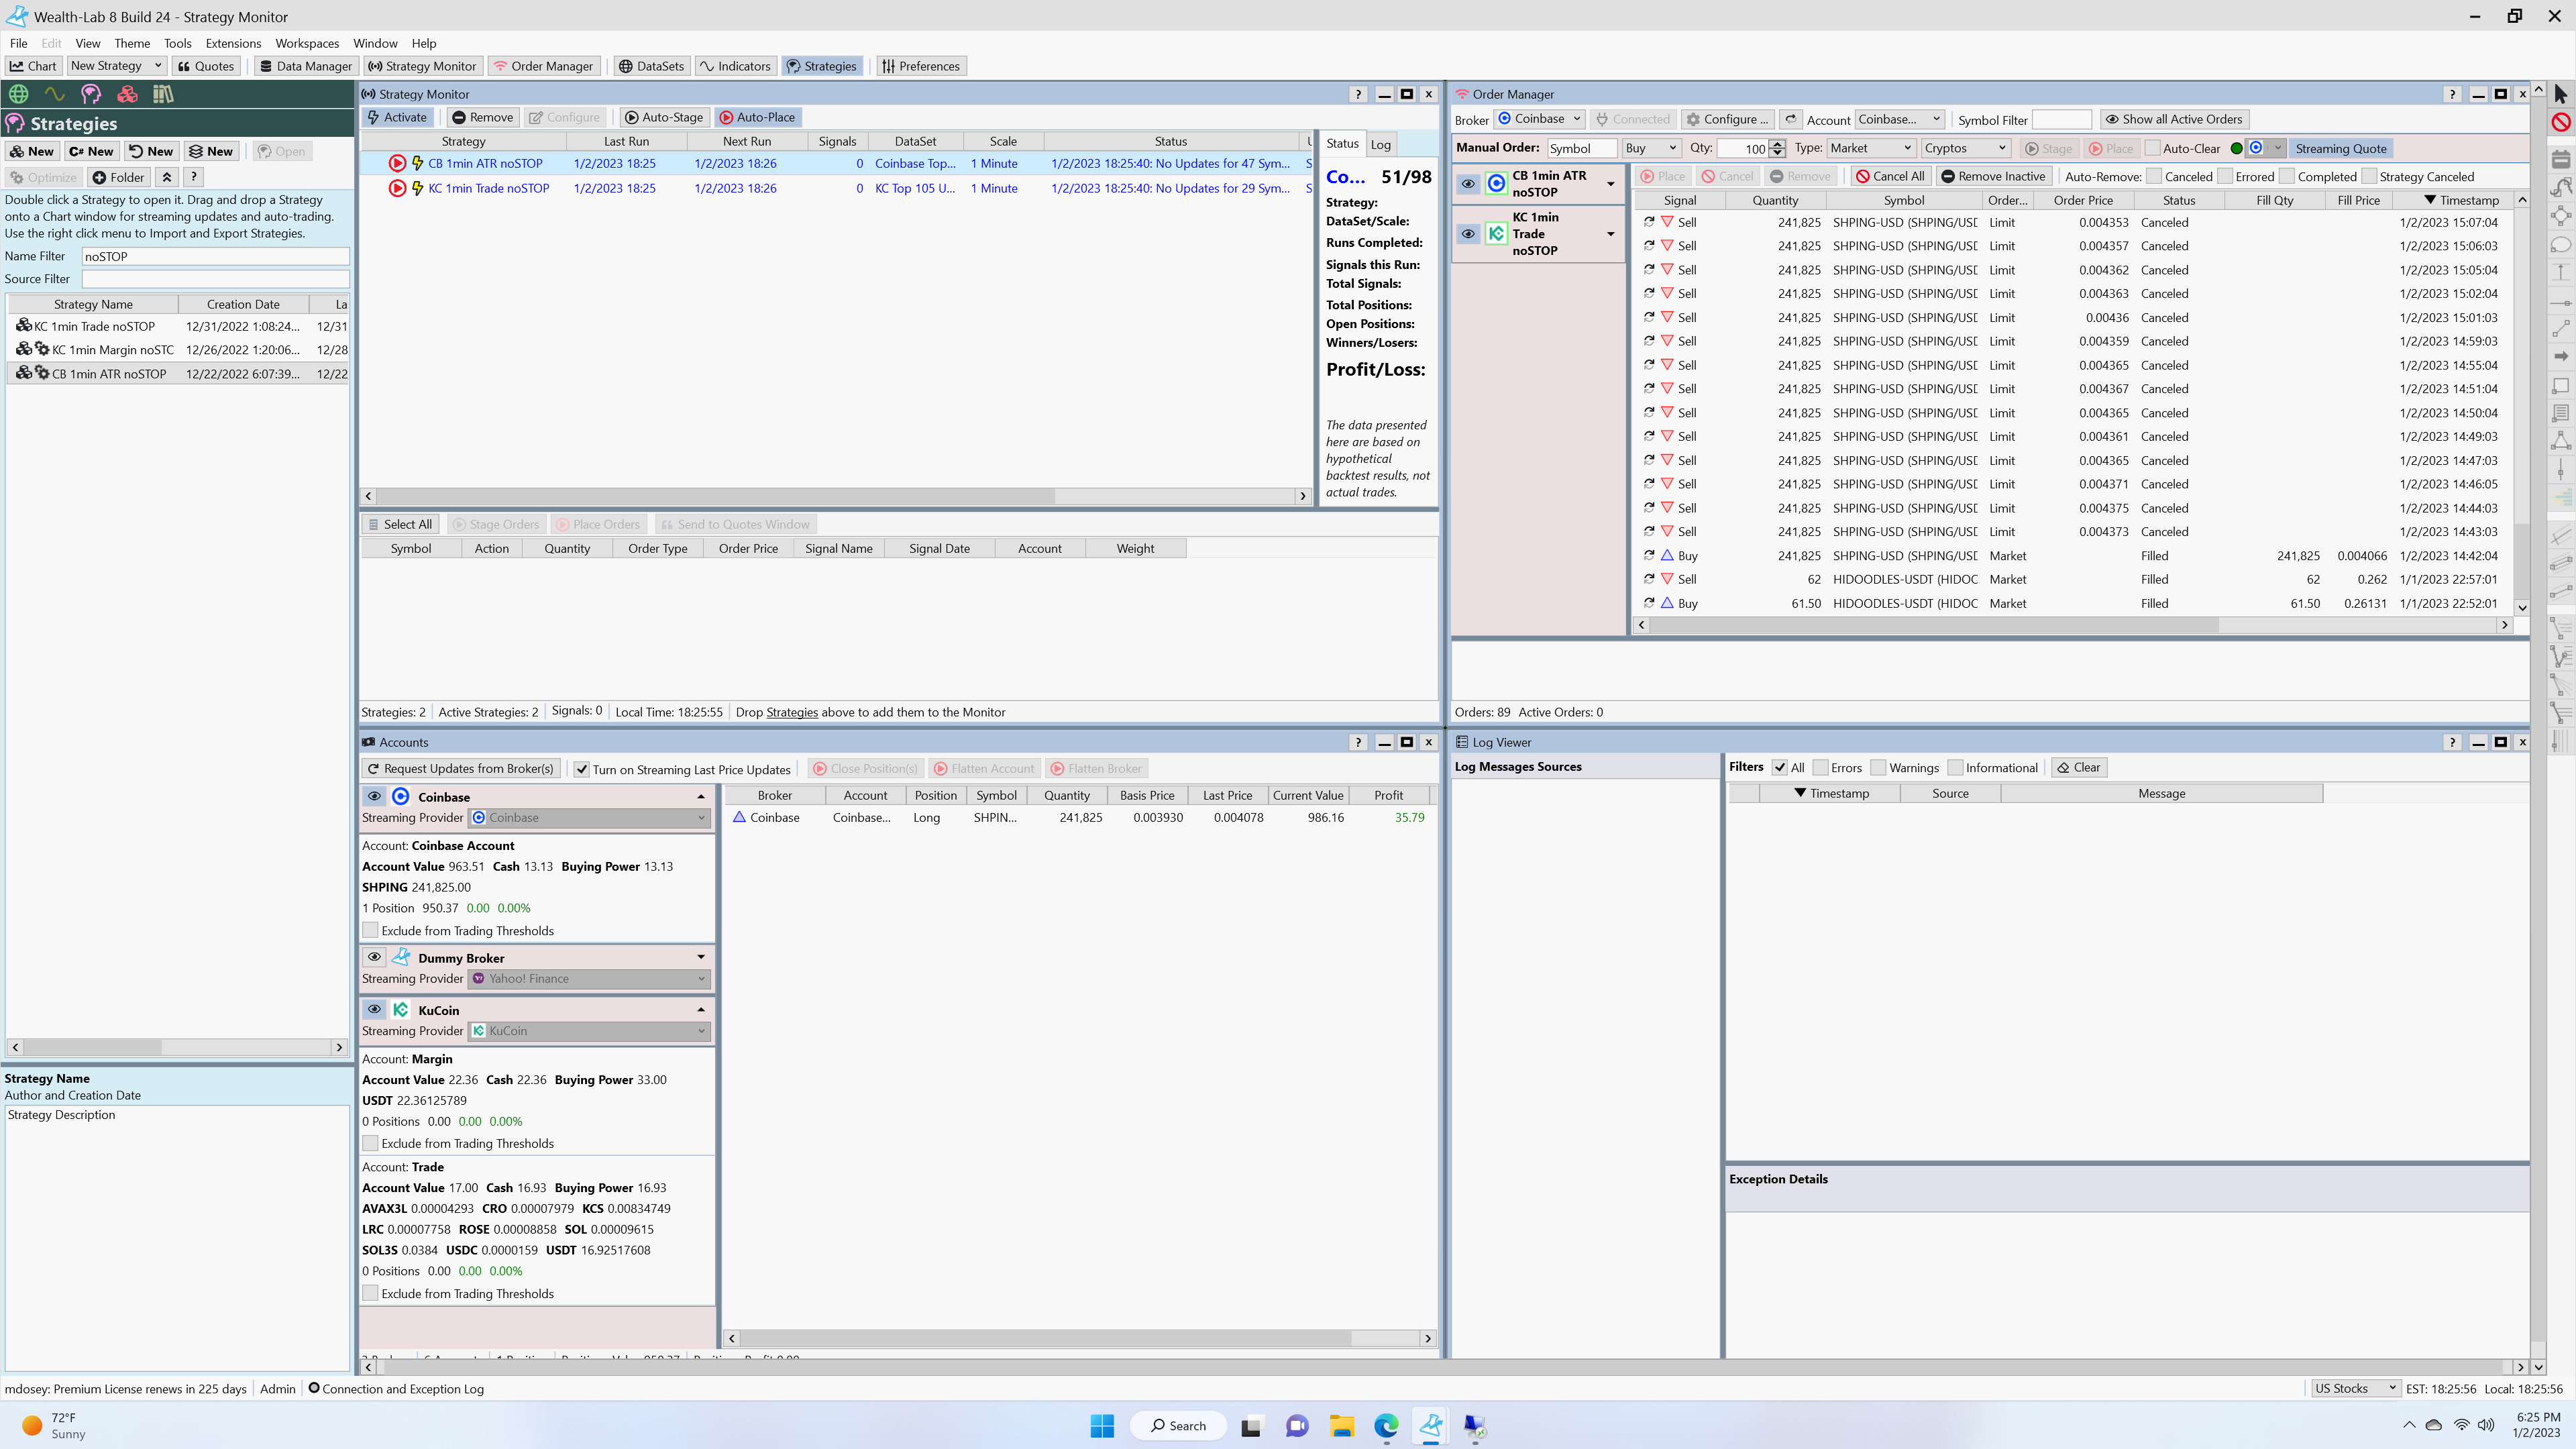Toggle visibility eye for KuCoin broker
The width and height of the screenshot is (2576, 1449).
coord(374,1010)
